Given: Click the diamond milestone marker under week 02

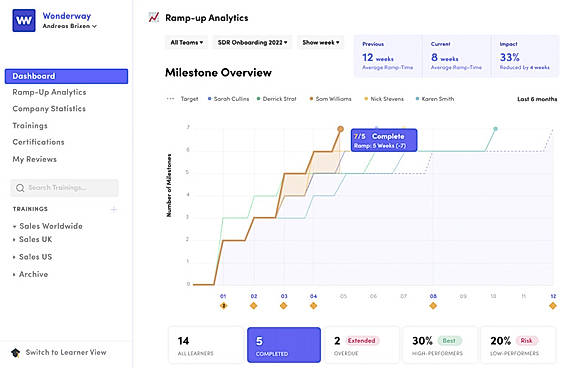Looking at the screenshot, I should tap(254, 306).
